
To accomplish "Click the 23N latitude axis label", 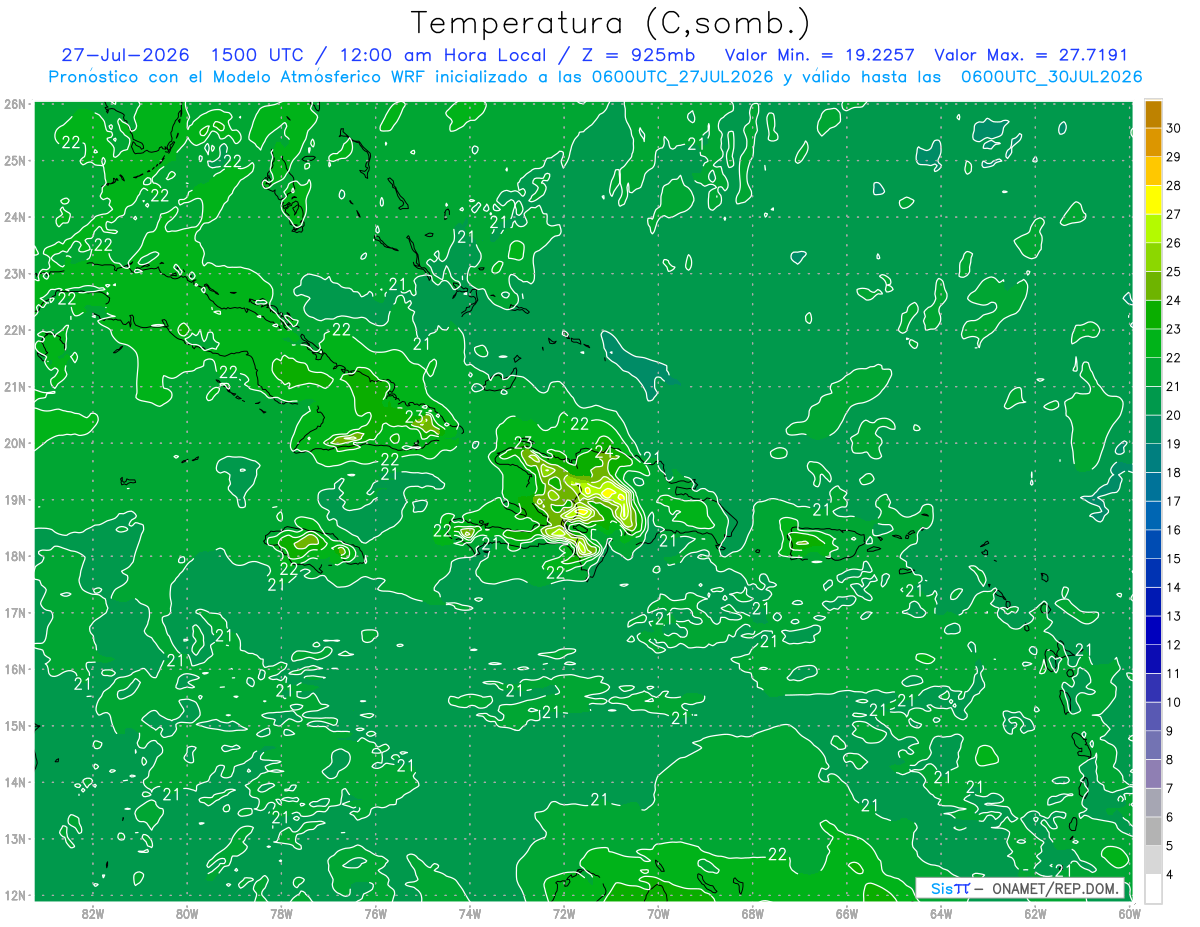I will point(14,273).
